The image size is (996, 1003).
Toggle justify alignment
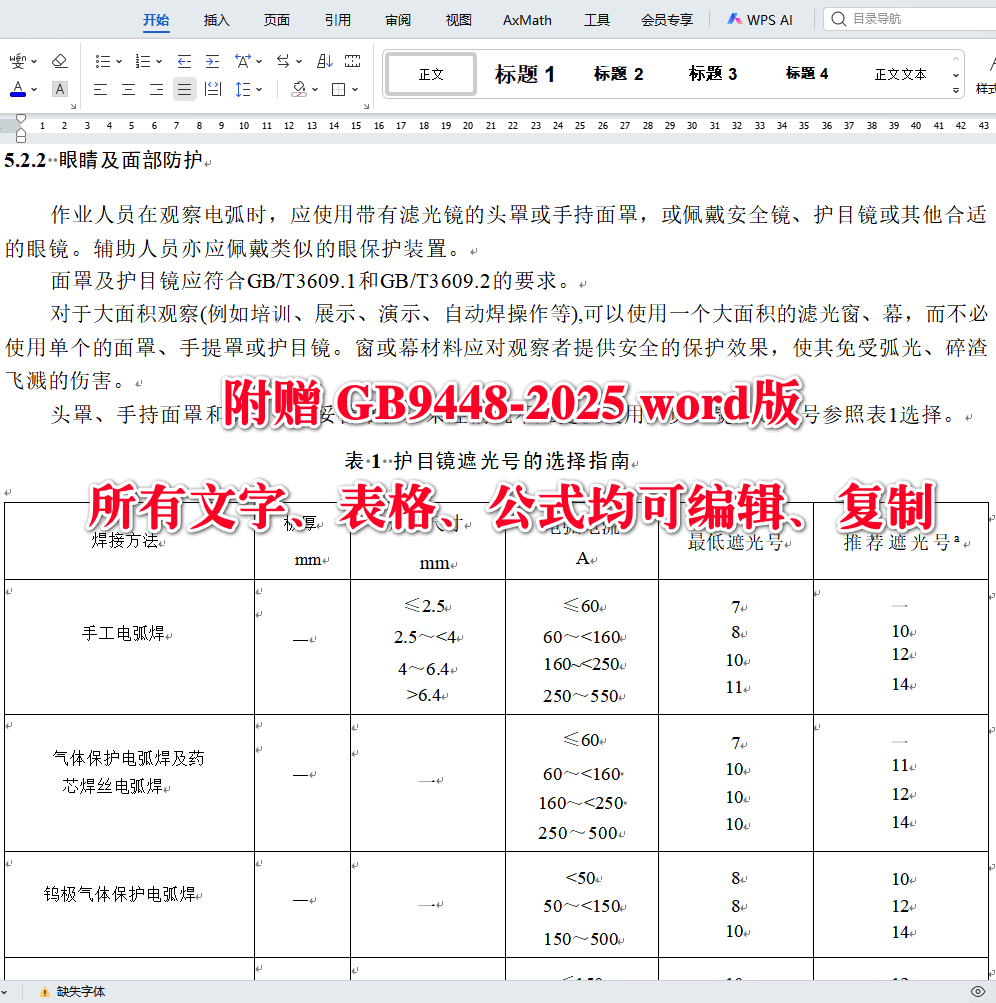(x=184, y=88)
